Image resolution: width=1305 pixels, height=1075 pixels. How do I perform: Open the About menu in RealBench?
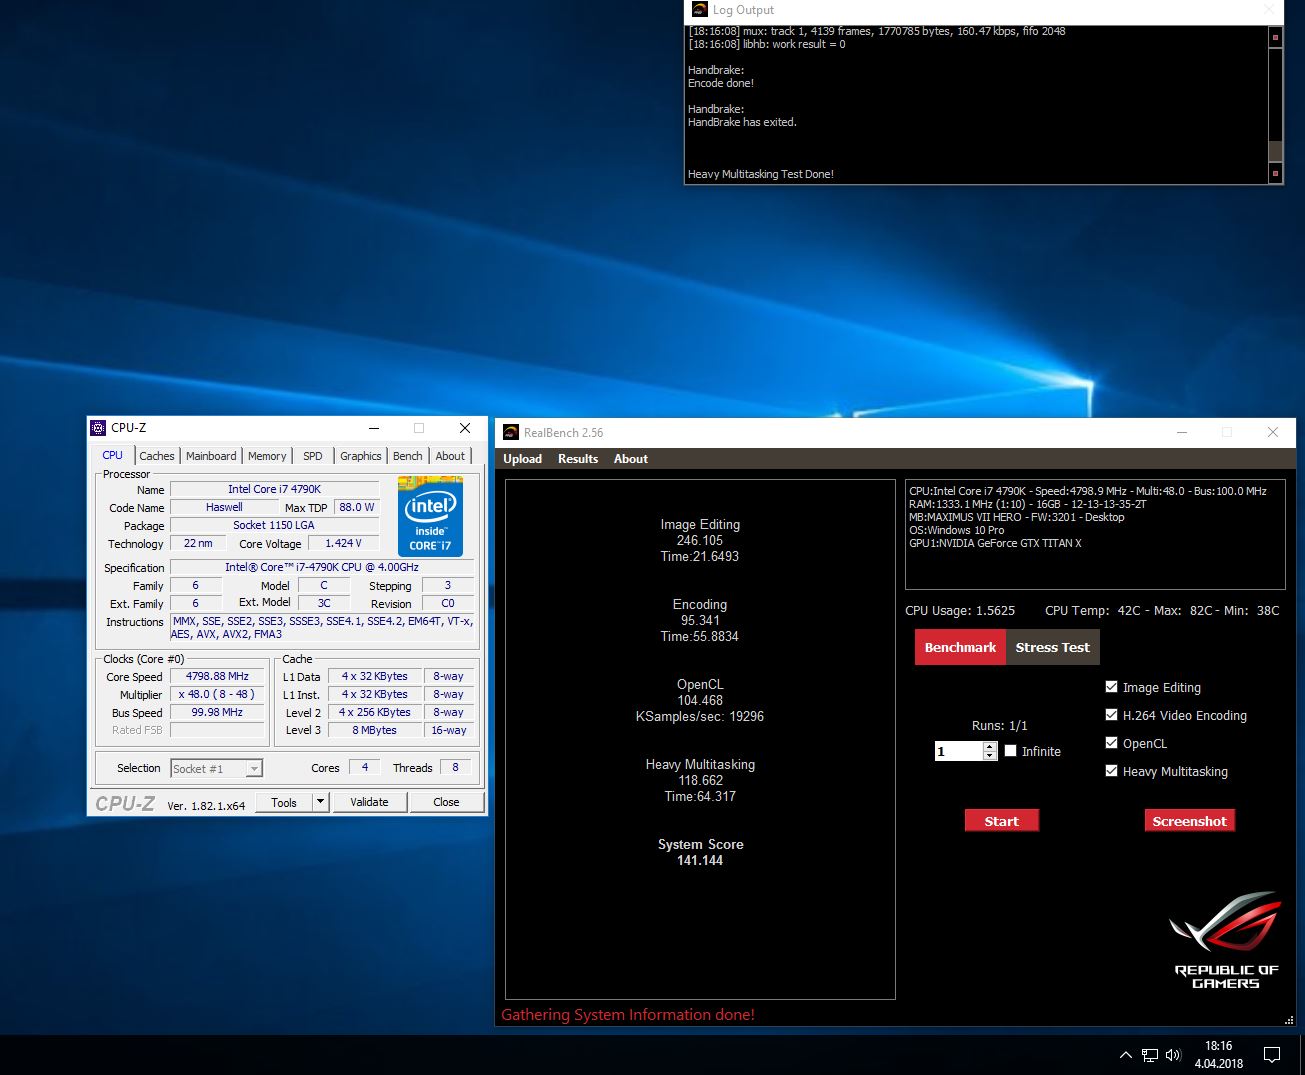pyautogui.click(x=631, y=459)
